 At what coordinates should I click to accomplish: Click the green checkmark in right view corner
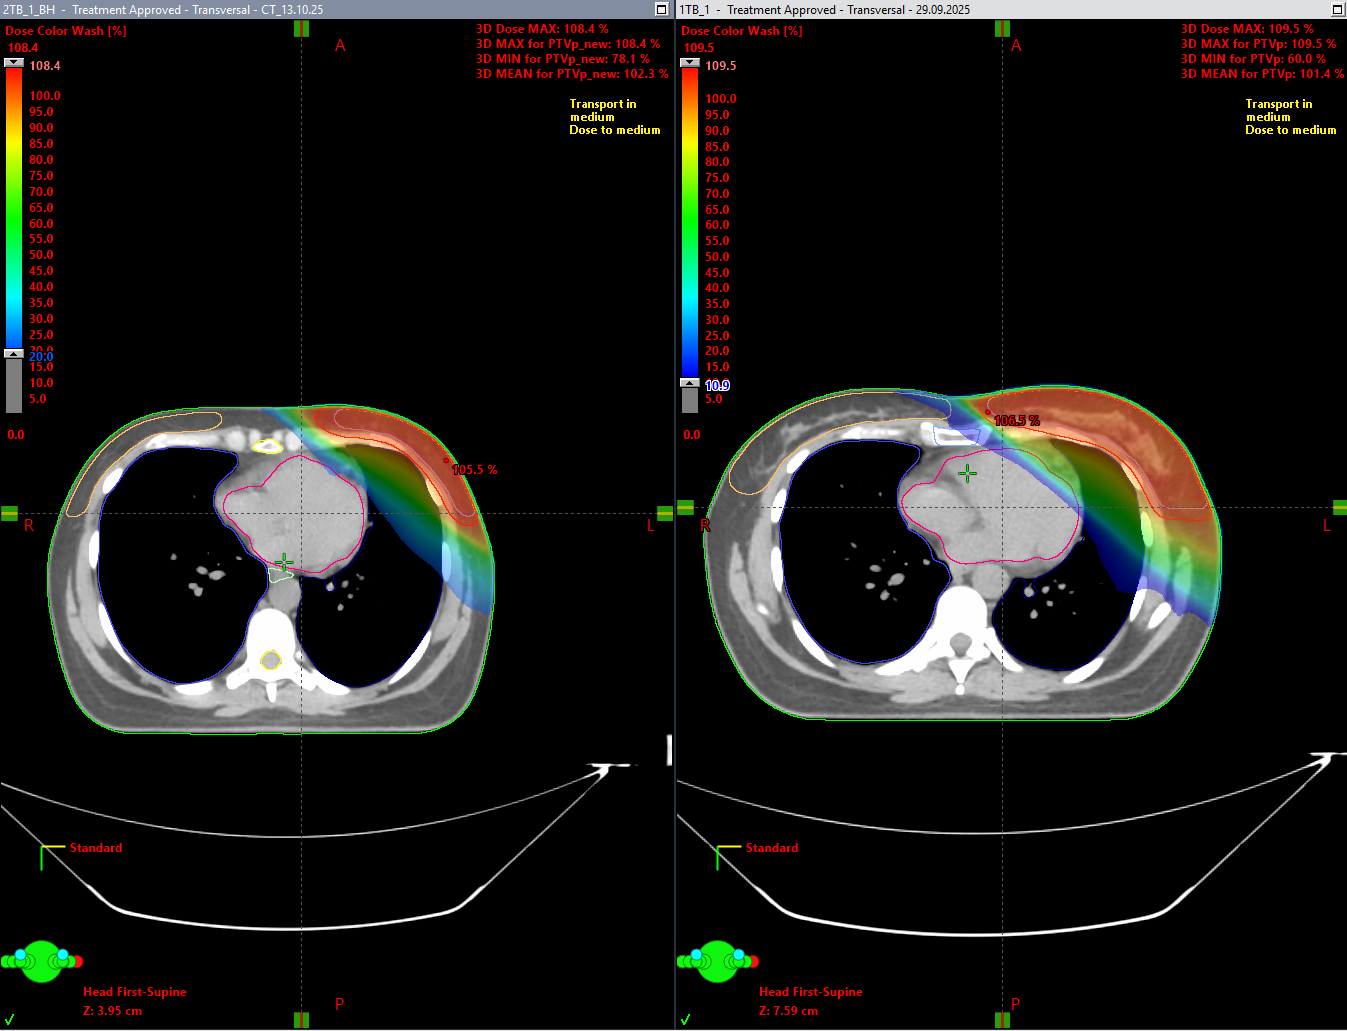pyautogui.click(x=686, y=1019)
